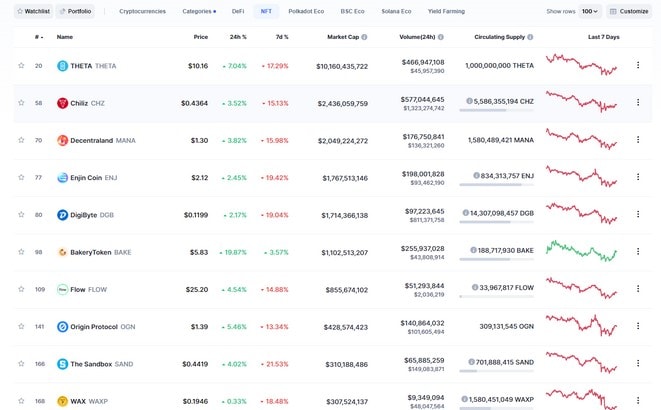Open more options menu for Origin Protocol row
Viewport: 661px width, 410px height.
coord(638,326)
